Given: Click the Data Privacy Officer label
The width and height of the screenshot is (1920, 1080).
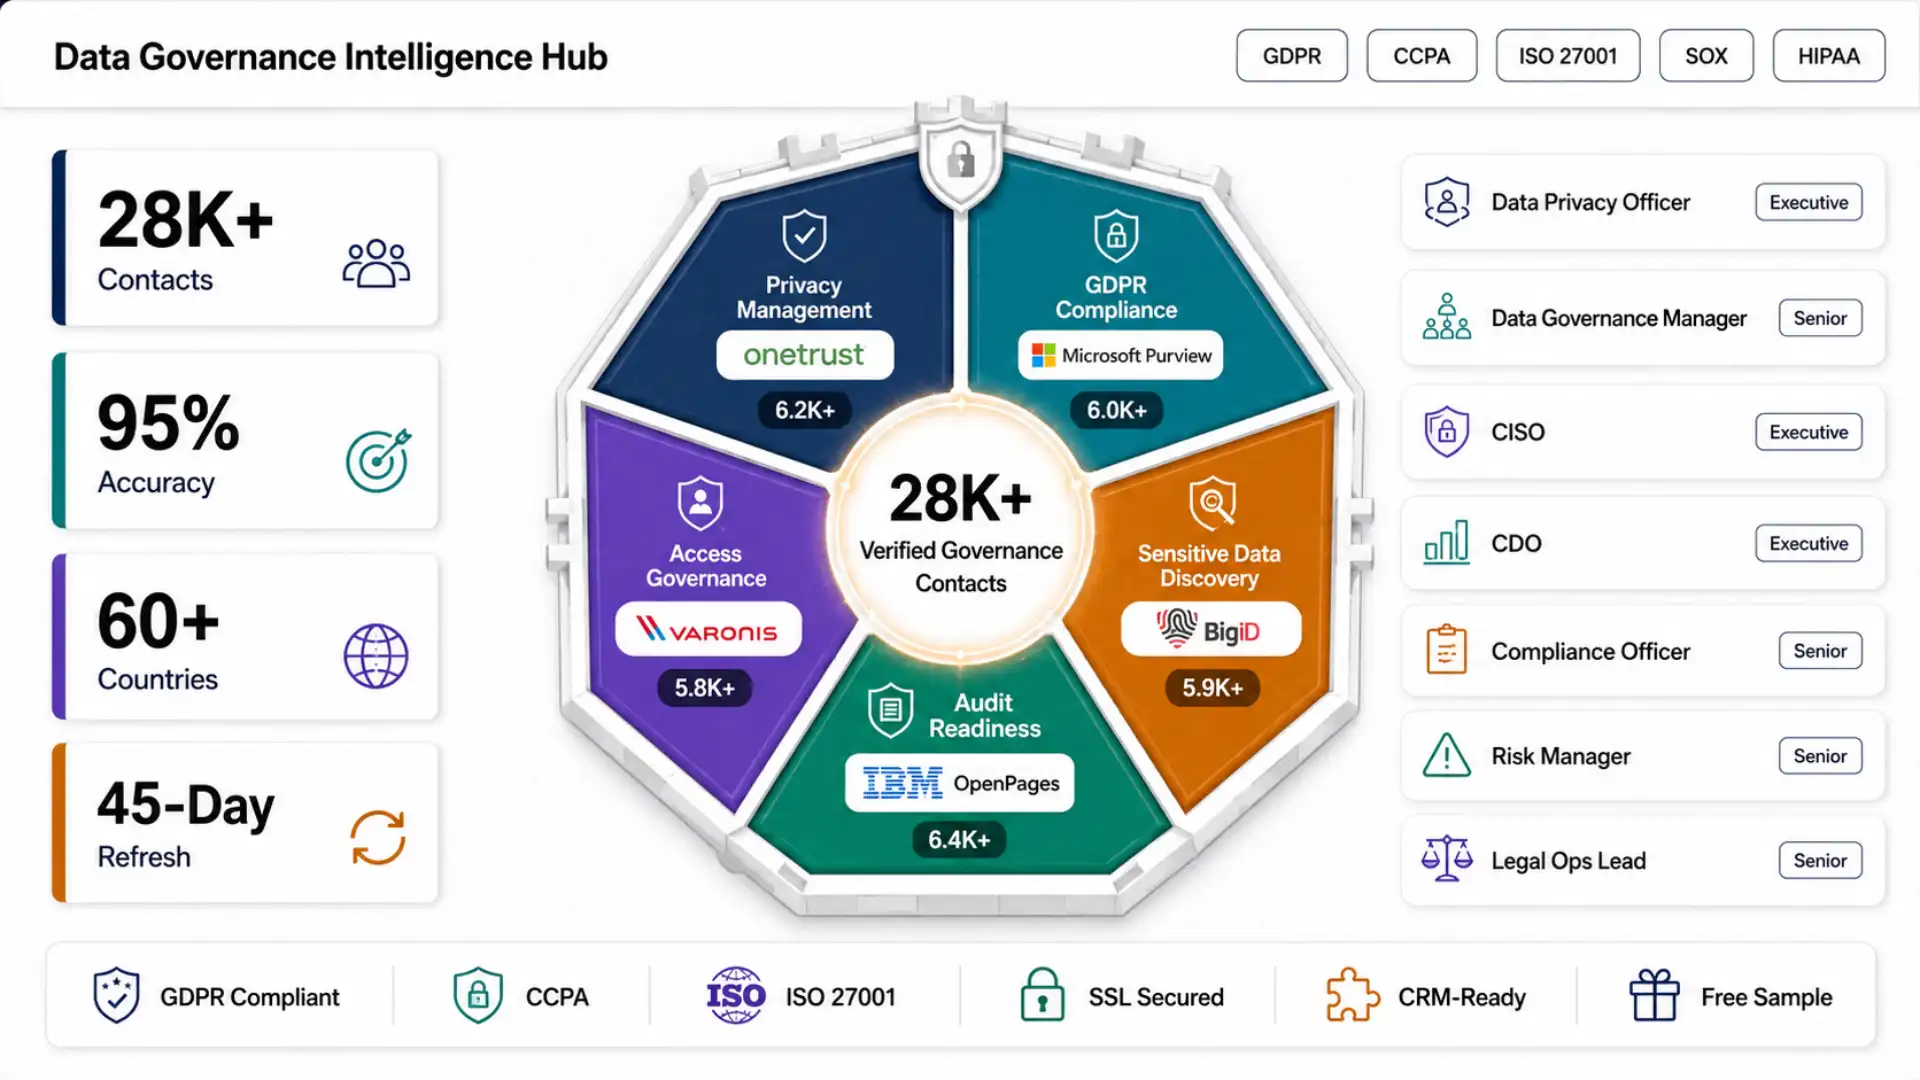Looking at the screenshot, I should (x=1590, y=202).
